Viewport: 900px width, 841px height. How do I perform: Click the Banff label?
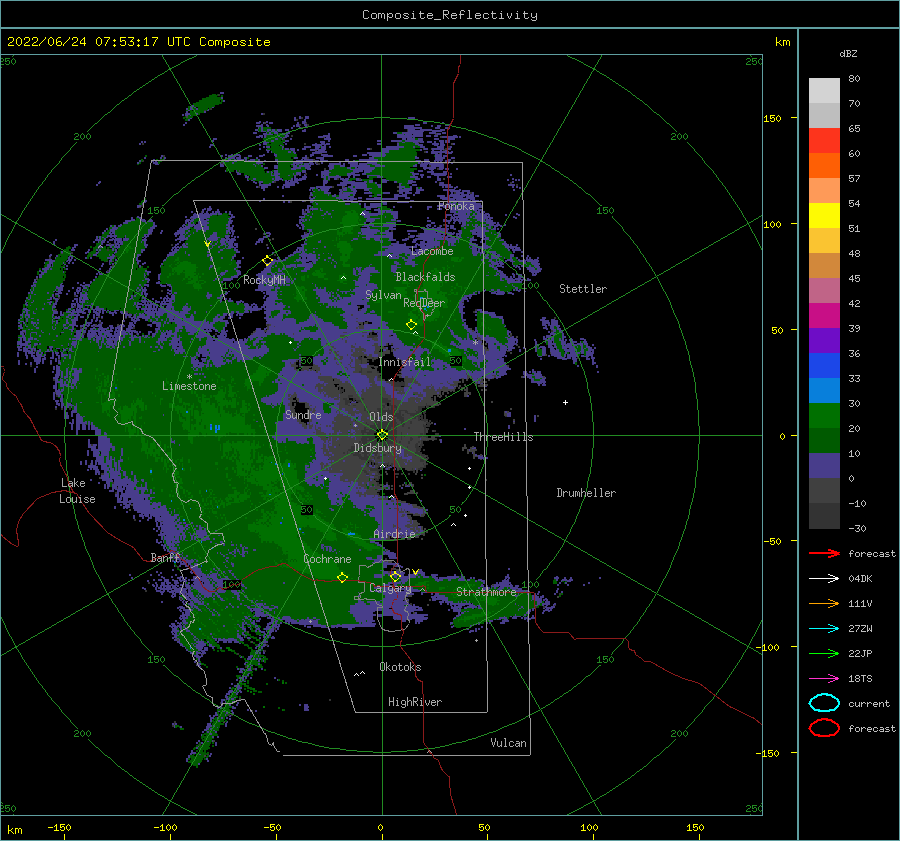(165, 558)
